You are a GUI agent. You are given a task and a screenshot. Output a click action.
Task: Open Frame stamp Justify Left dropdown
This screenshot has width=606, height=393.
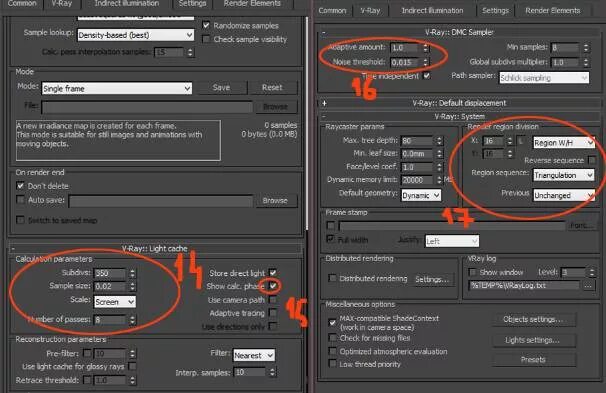[x=452, y=241]
